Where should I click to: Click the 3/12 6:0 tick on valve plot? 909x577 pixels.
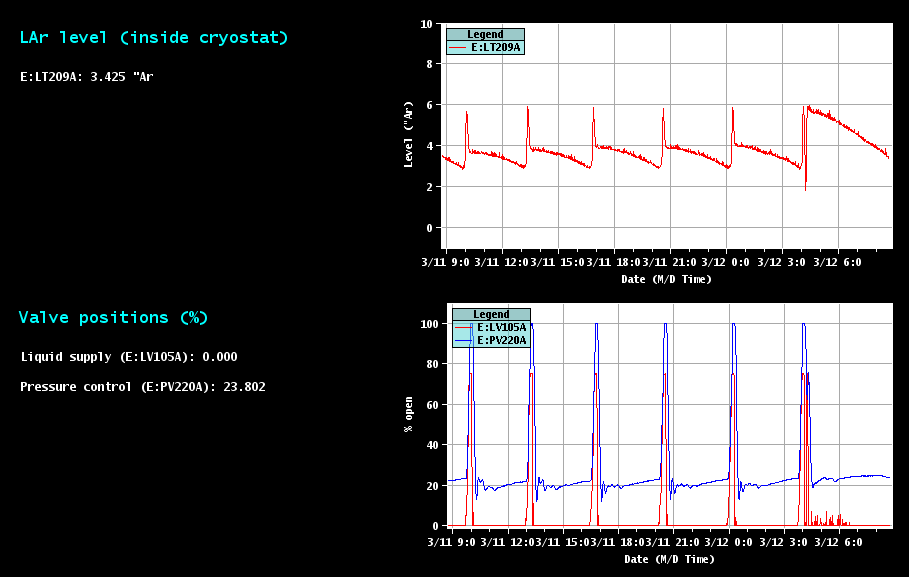point(838,543)
